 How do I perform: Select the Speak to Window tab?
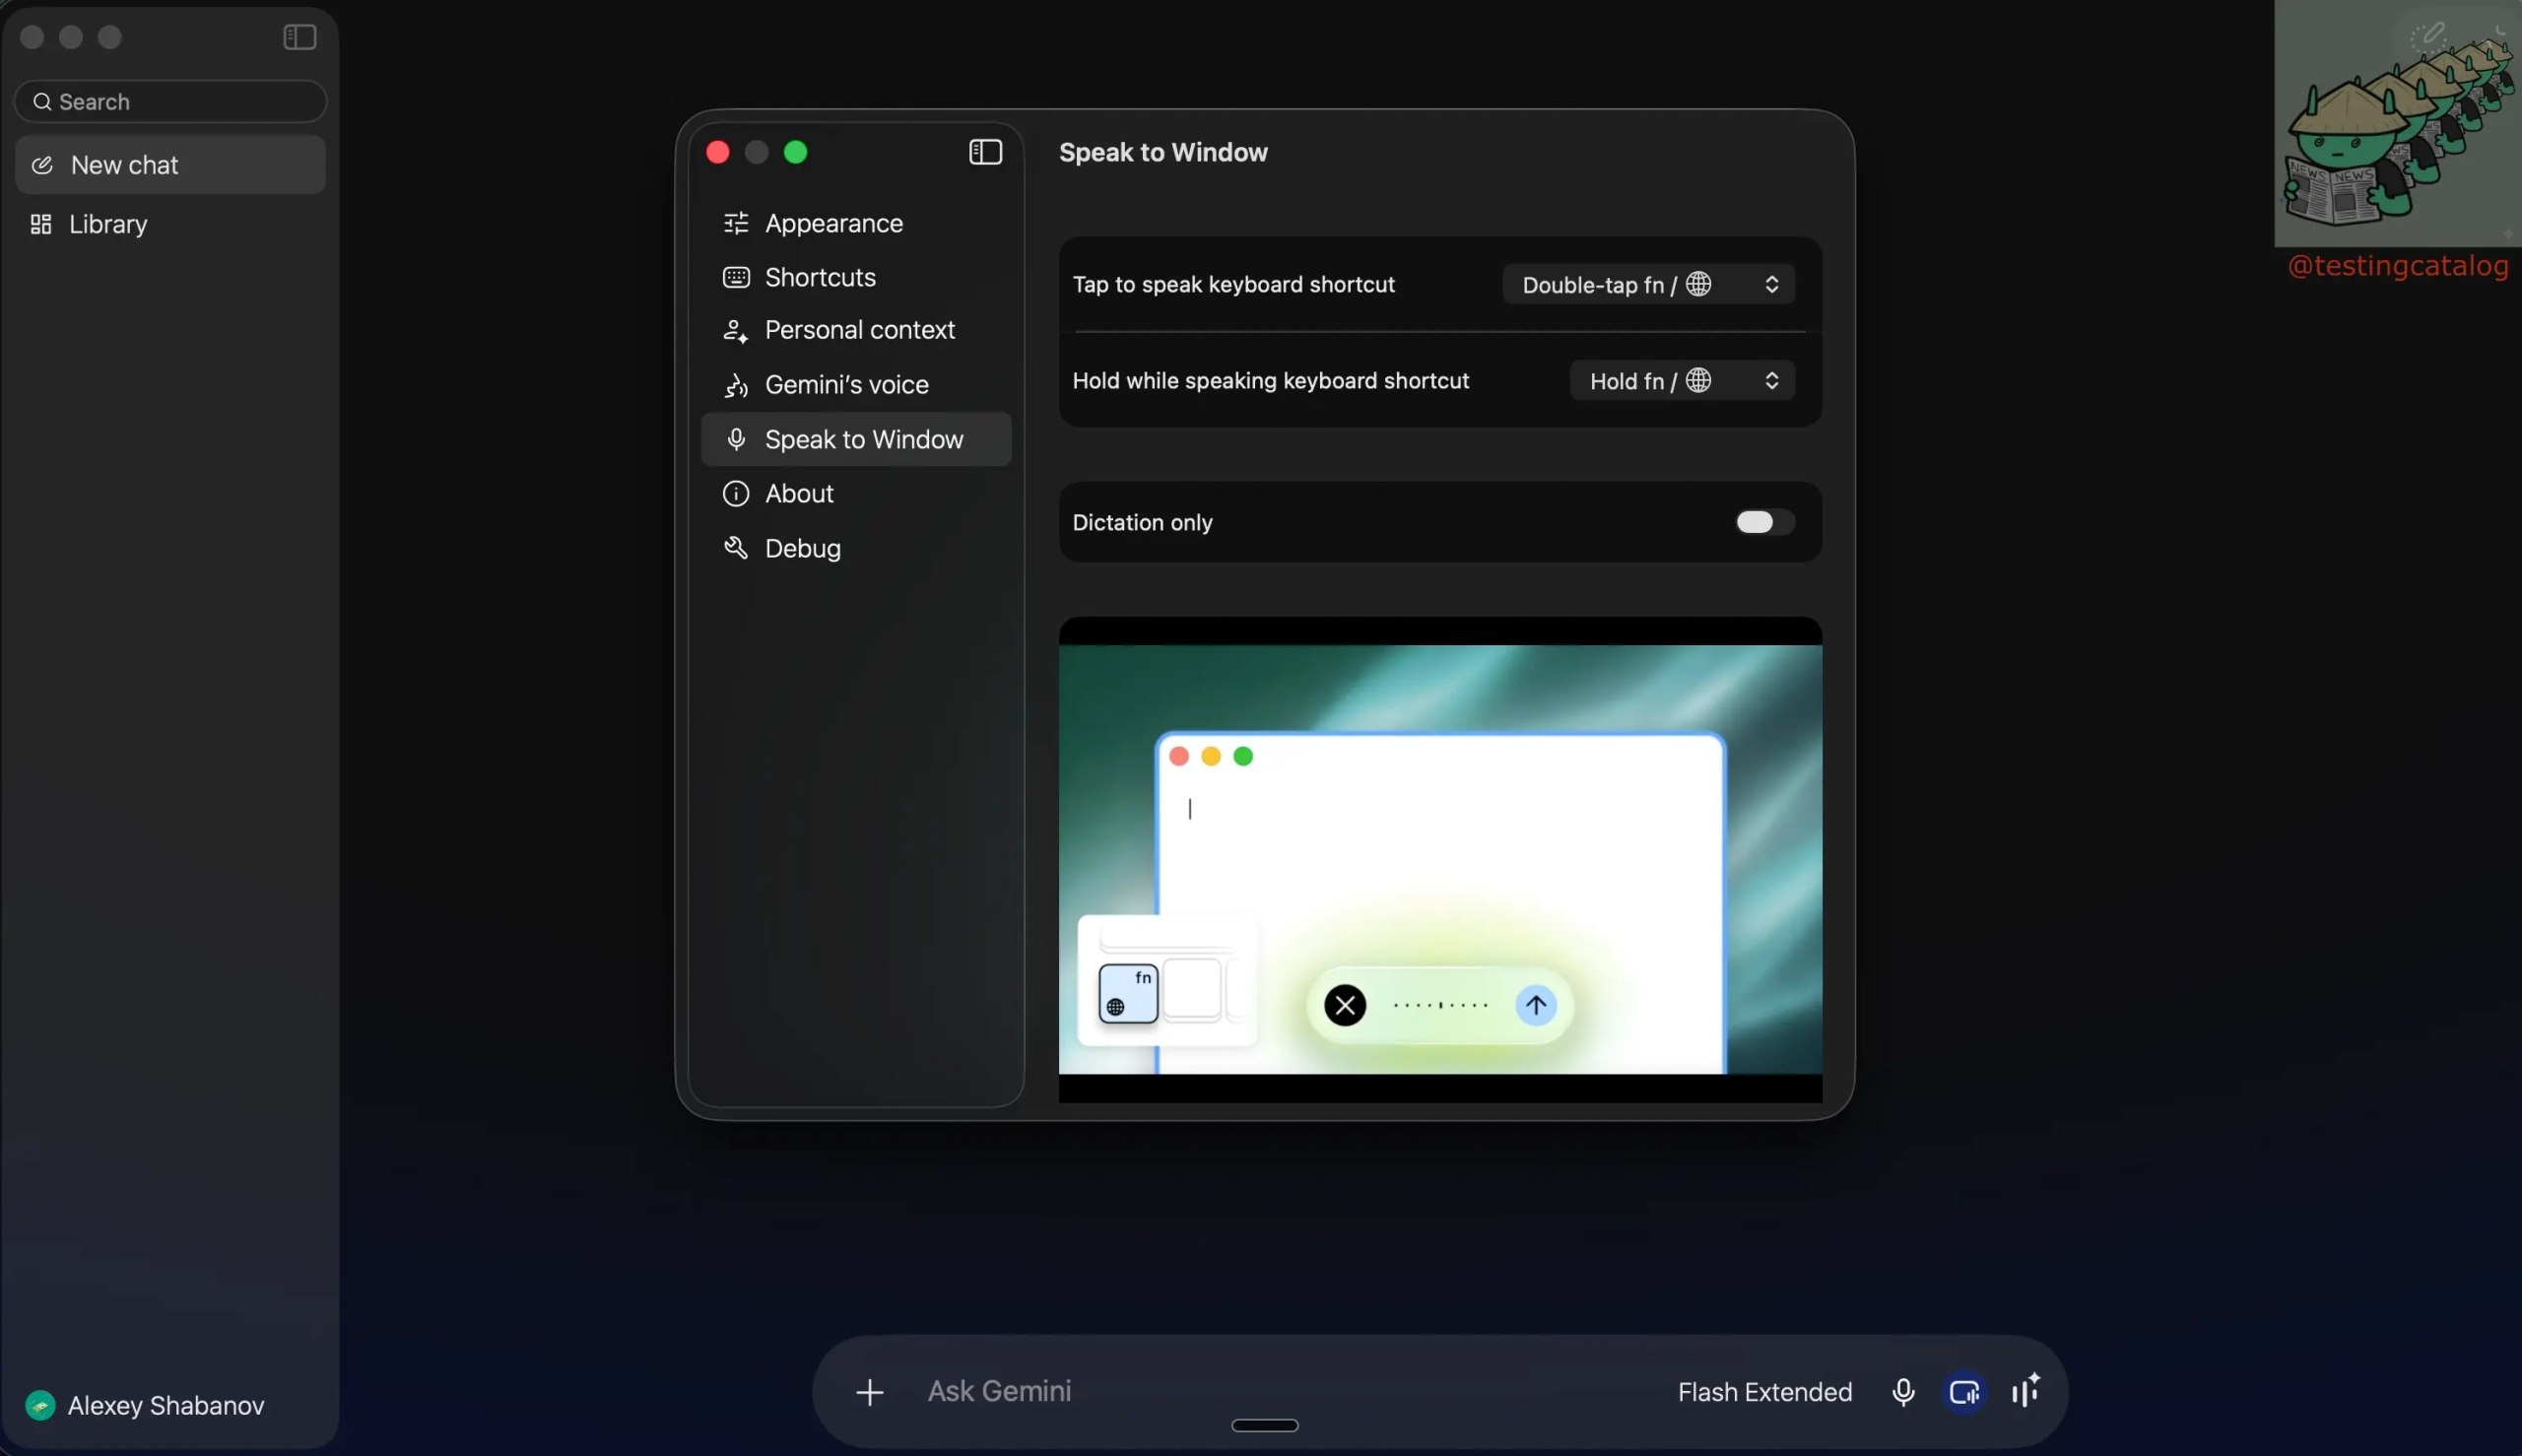click(x=856, y=440)
